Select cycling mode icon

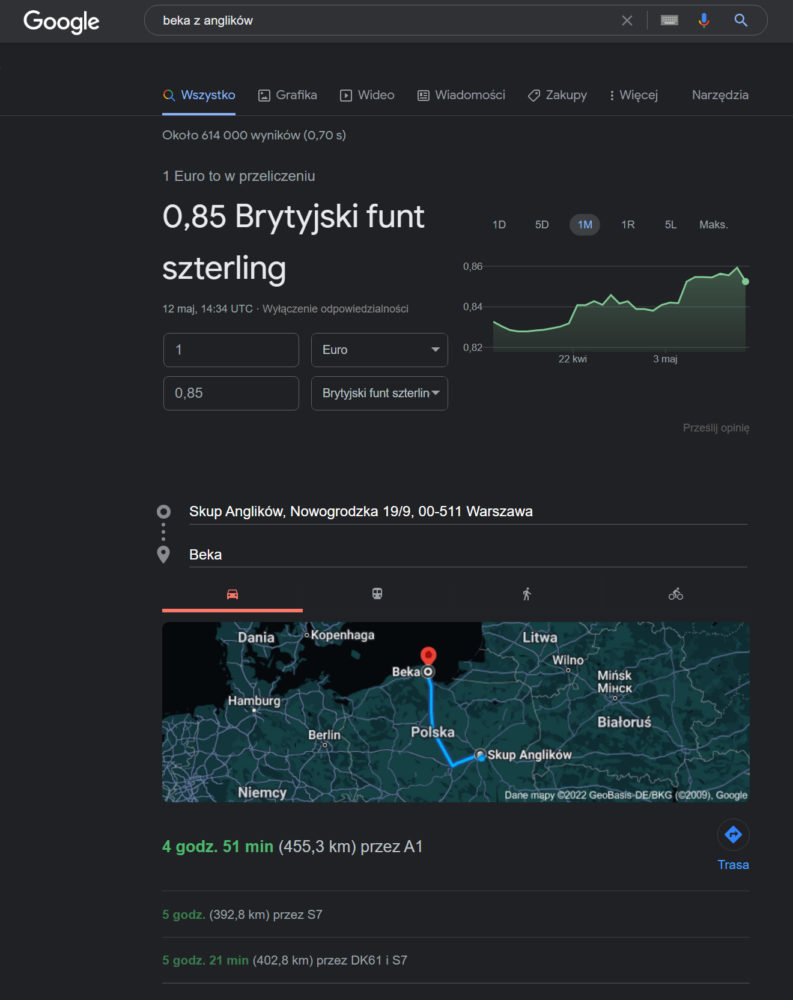click(x=676, y=594)
